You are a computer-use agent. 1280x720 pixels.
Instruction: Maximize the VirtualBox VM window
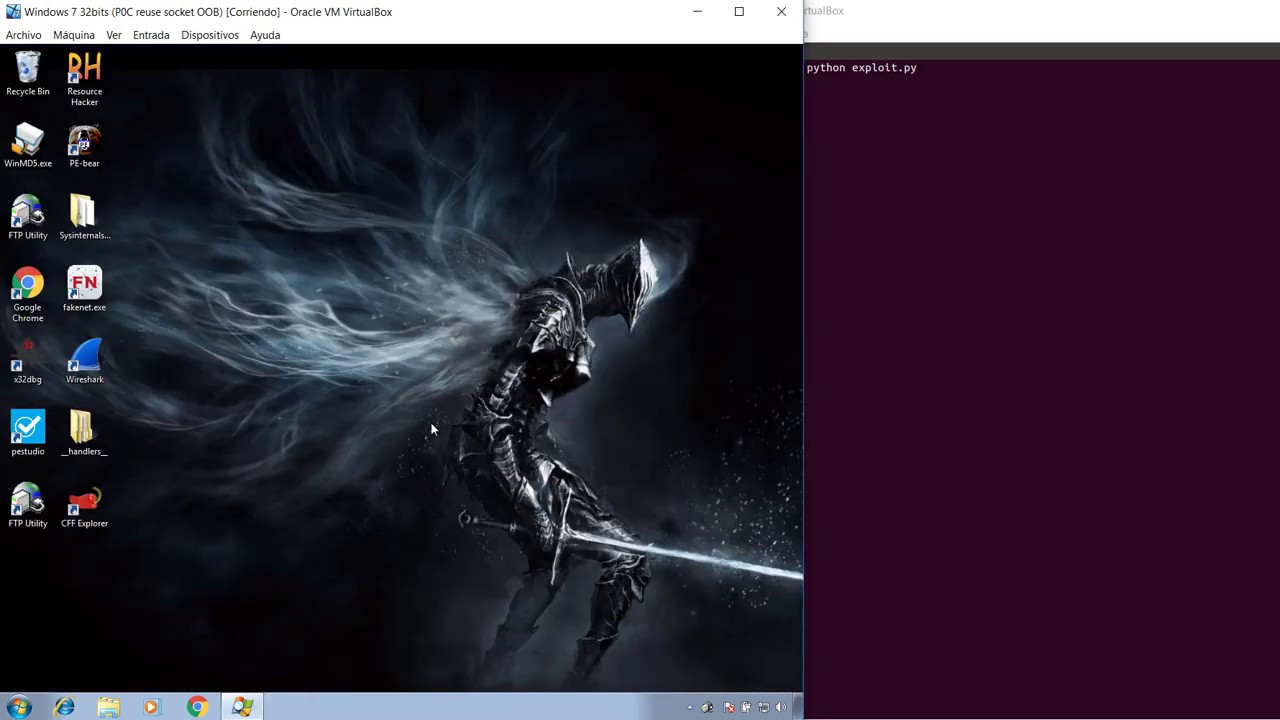click(739, 12)
